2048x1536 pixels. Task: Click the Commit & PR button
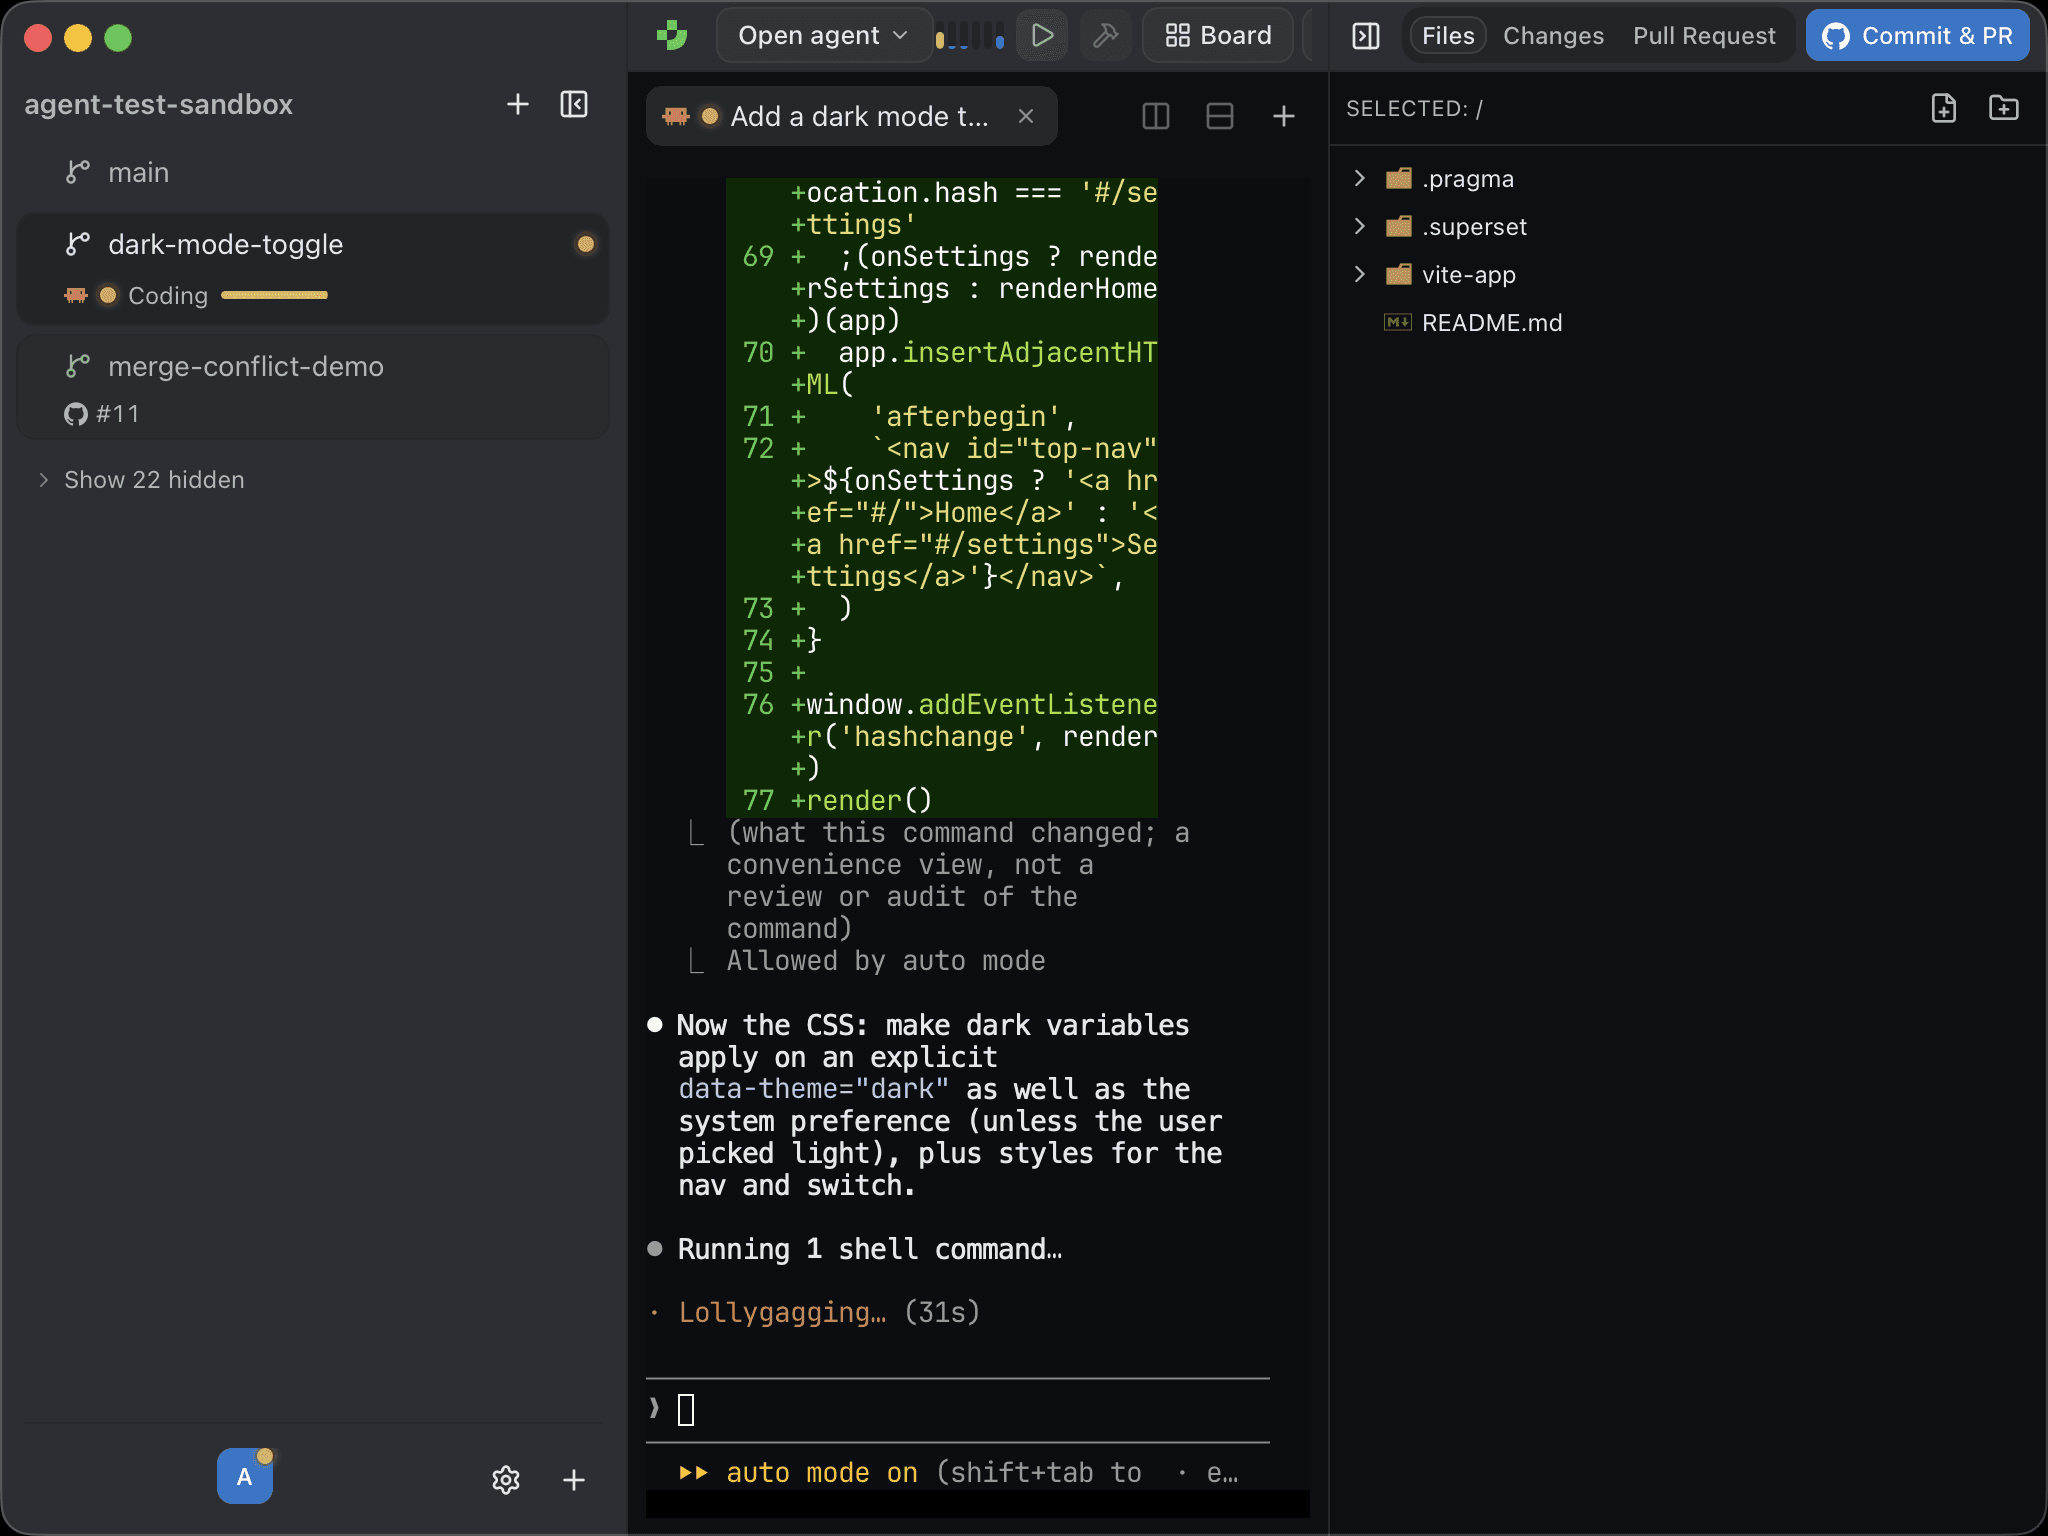1917,36
